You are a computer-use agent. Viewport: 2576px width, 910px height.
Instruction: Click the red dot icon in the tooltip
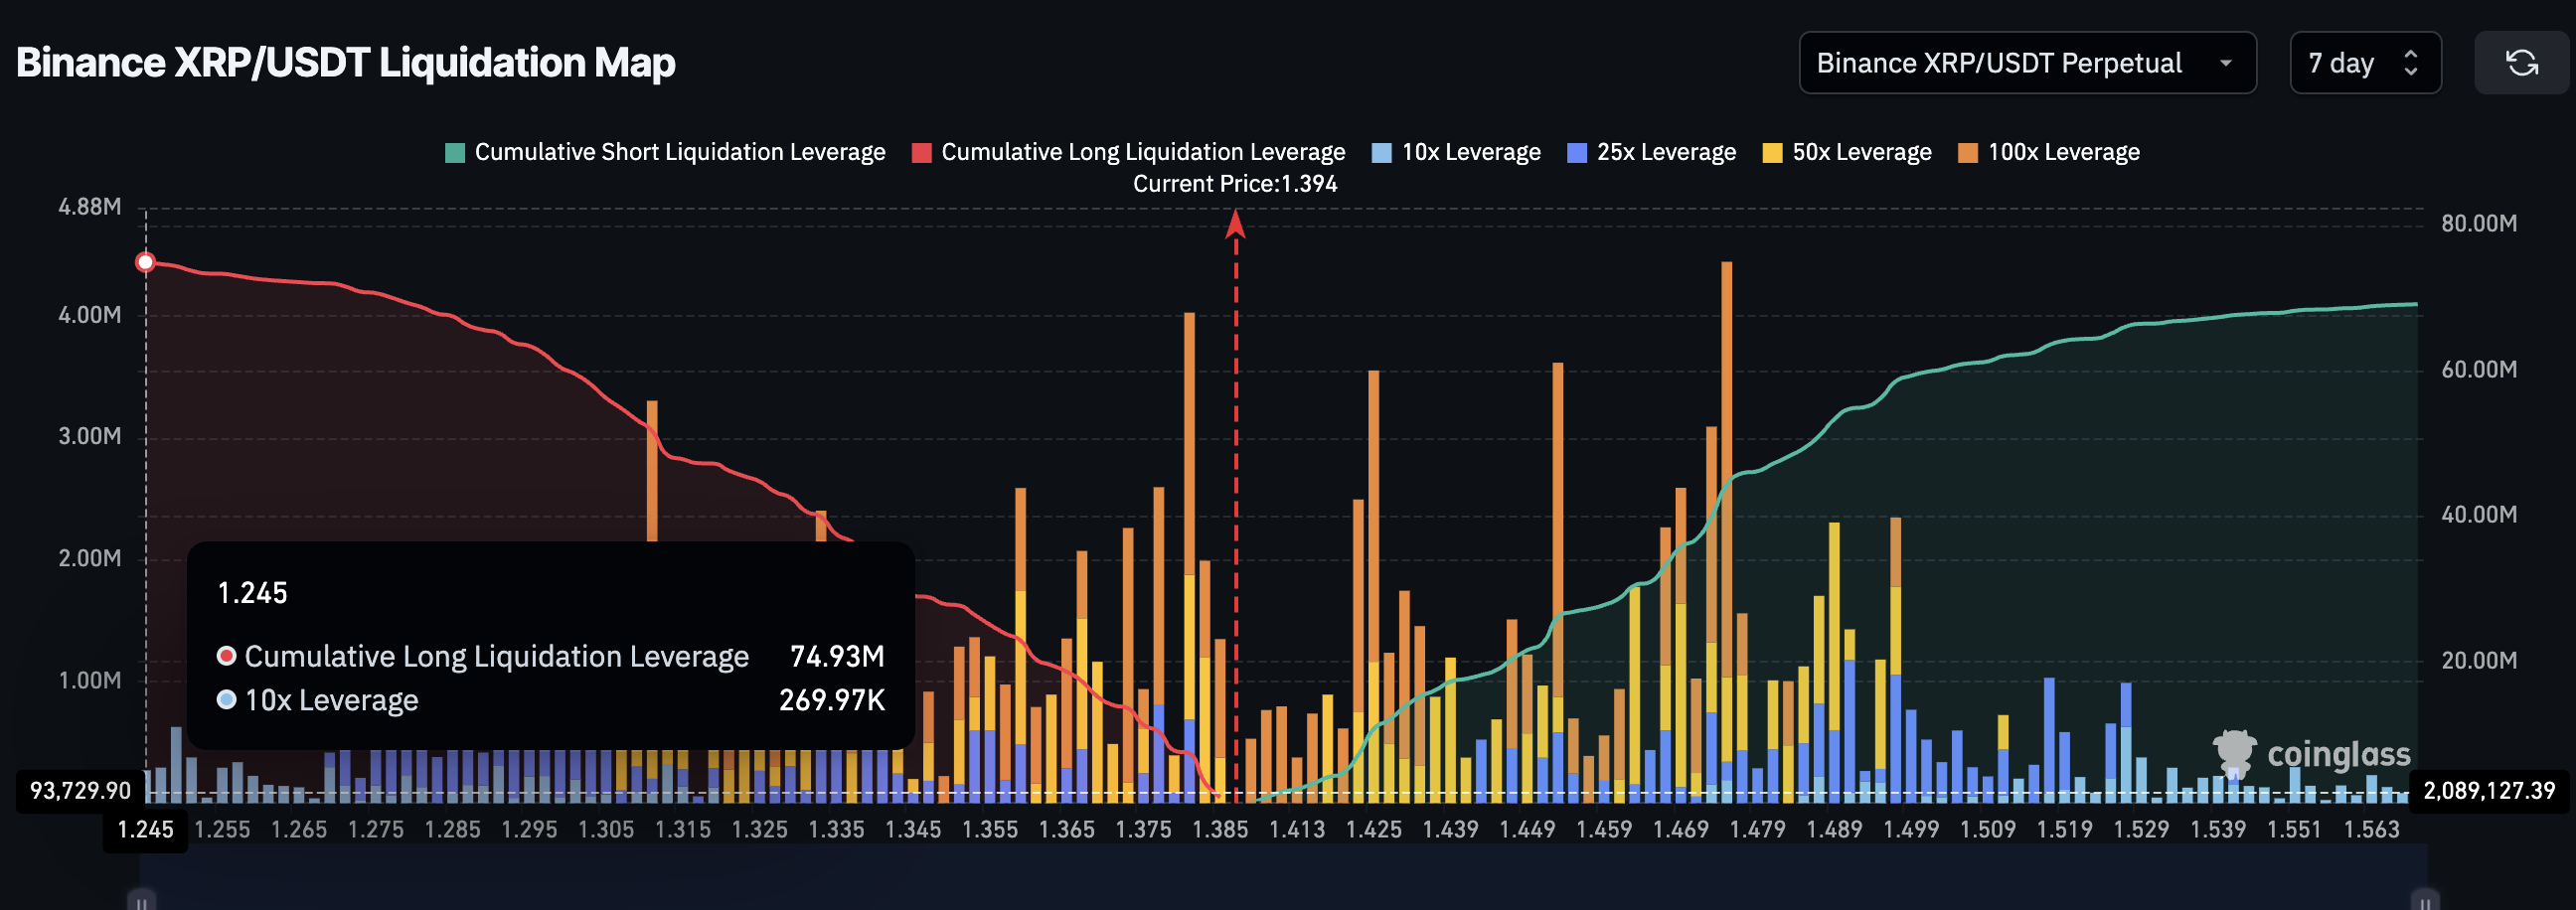[x=226, y=656]
